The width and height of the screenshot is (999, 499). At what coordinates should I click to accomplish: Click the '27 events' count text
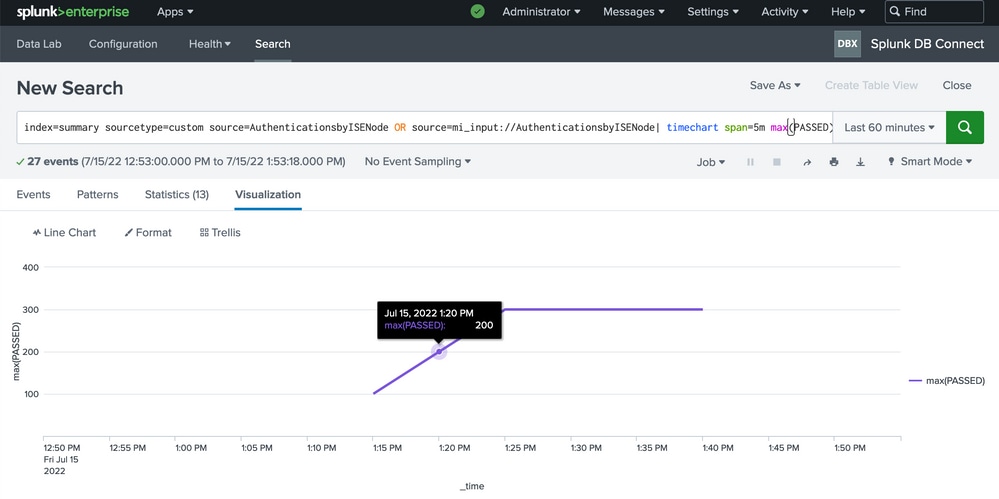[51, 162]
